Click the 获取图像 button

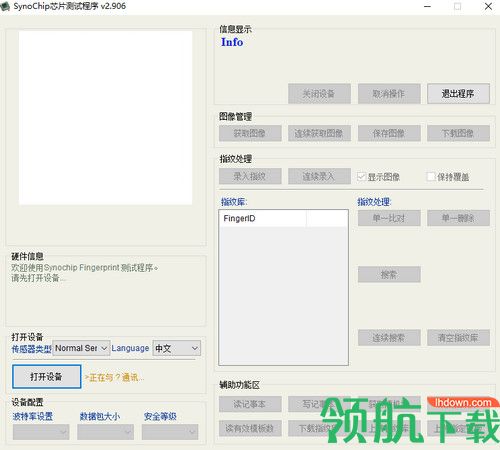(x=250, y=133)
